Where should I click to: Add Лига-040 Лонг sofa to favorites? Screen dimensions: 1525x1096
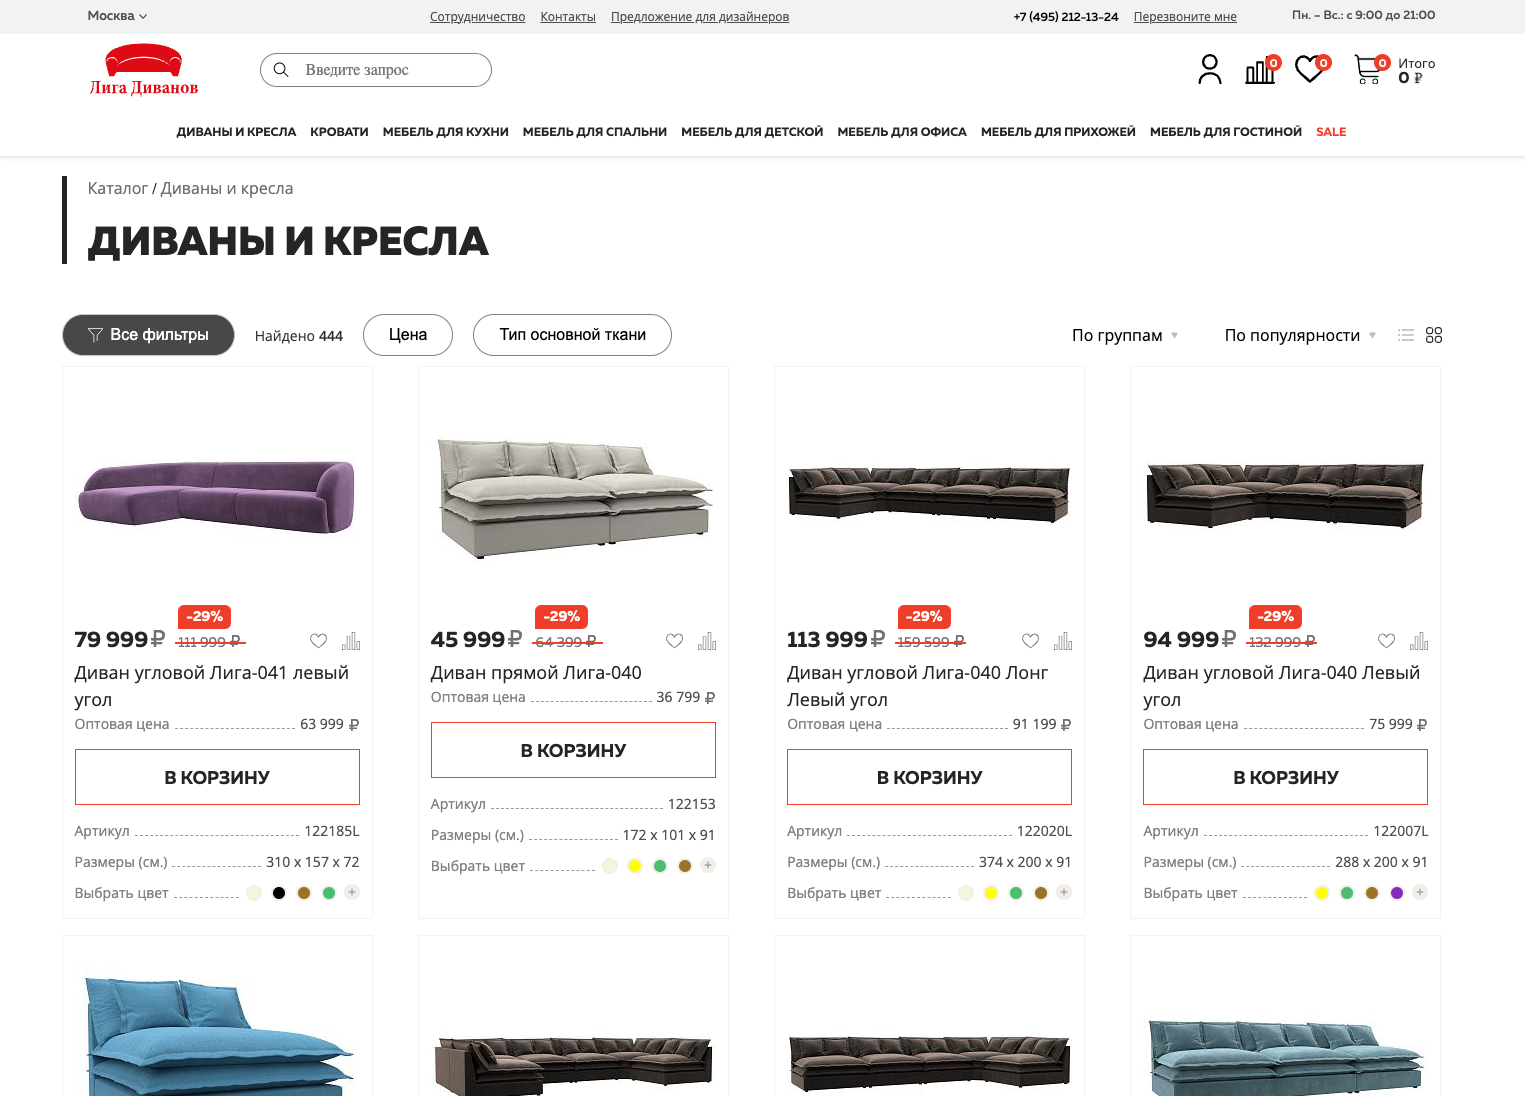click(1030, 641)
